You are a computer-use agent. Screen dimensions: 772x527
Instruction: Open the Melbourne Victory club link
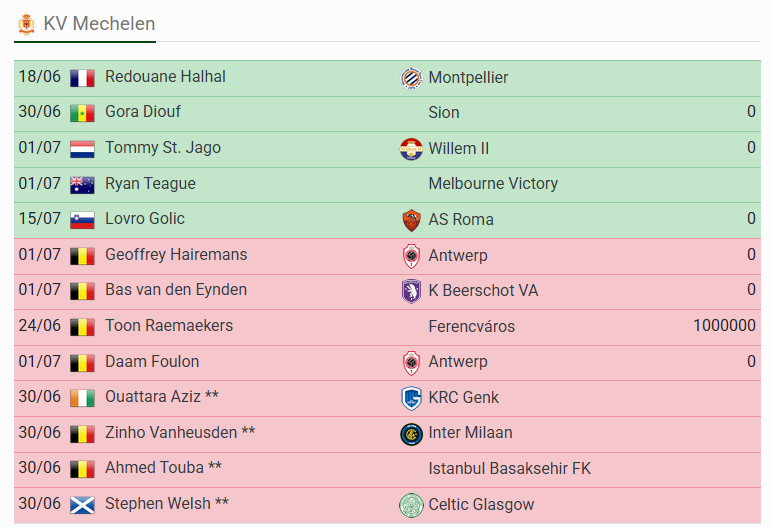coord(493,184)
